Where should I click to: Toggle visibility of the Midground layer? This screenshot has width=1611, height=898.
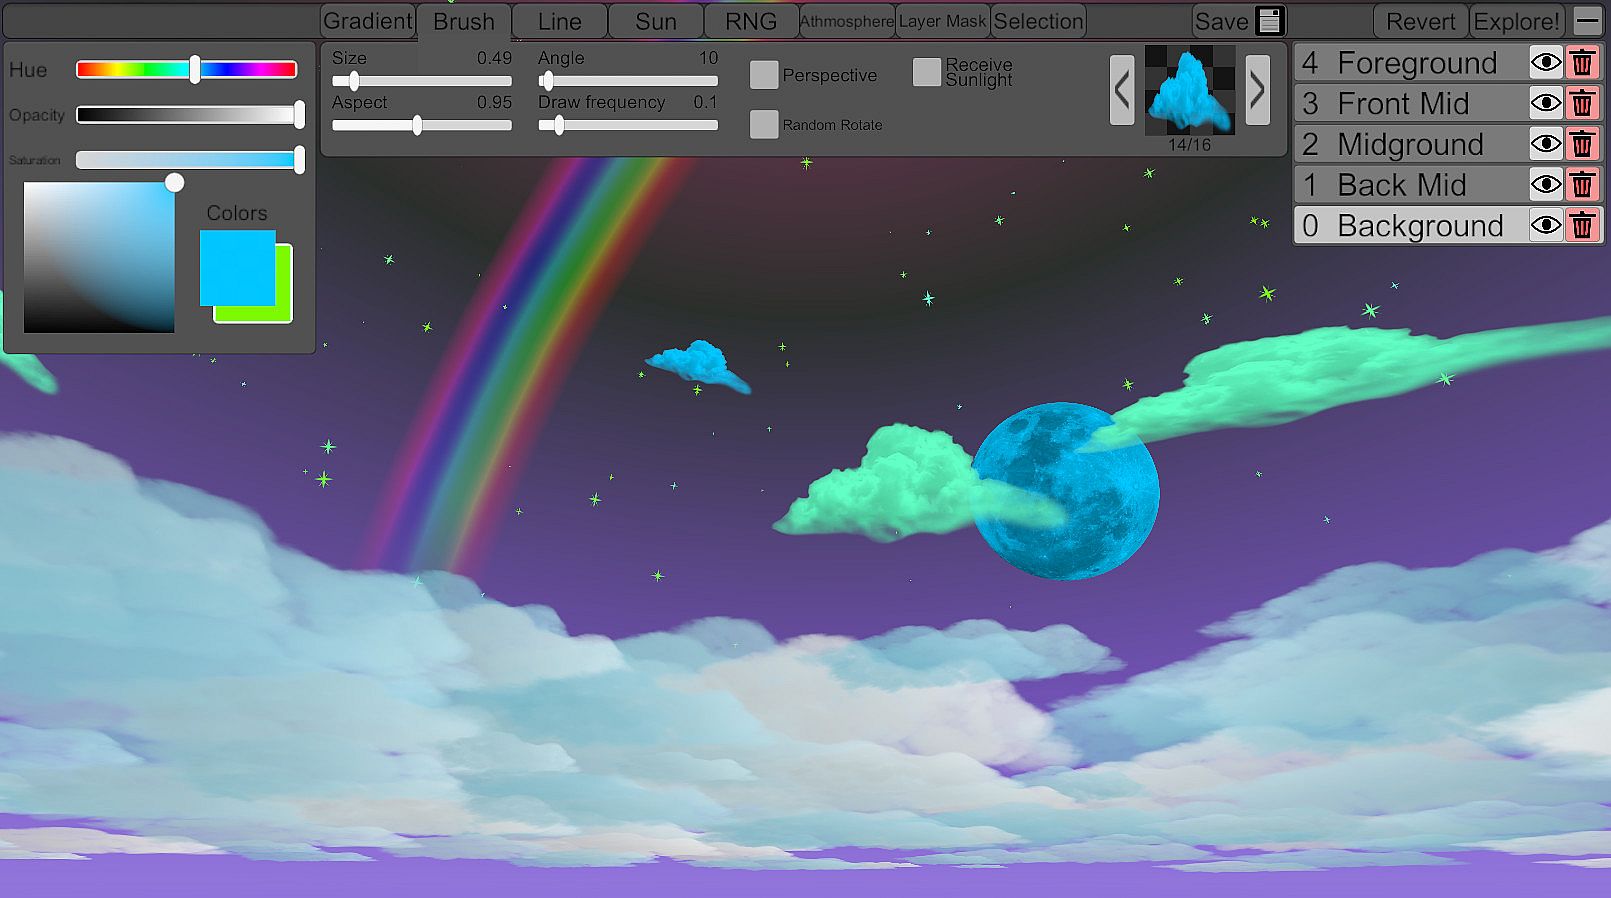point(1546,144)
